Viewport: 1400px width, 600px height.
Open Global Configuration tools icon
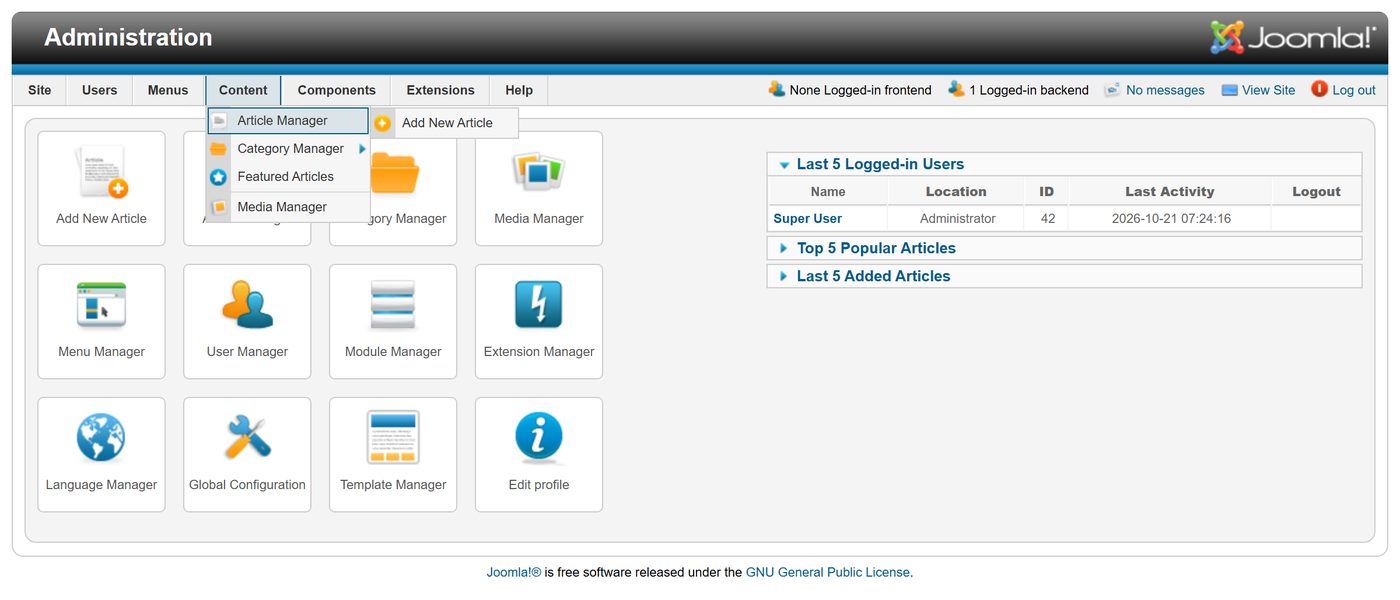tap(247, 438)
